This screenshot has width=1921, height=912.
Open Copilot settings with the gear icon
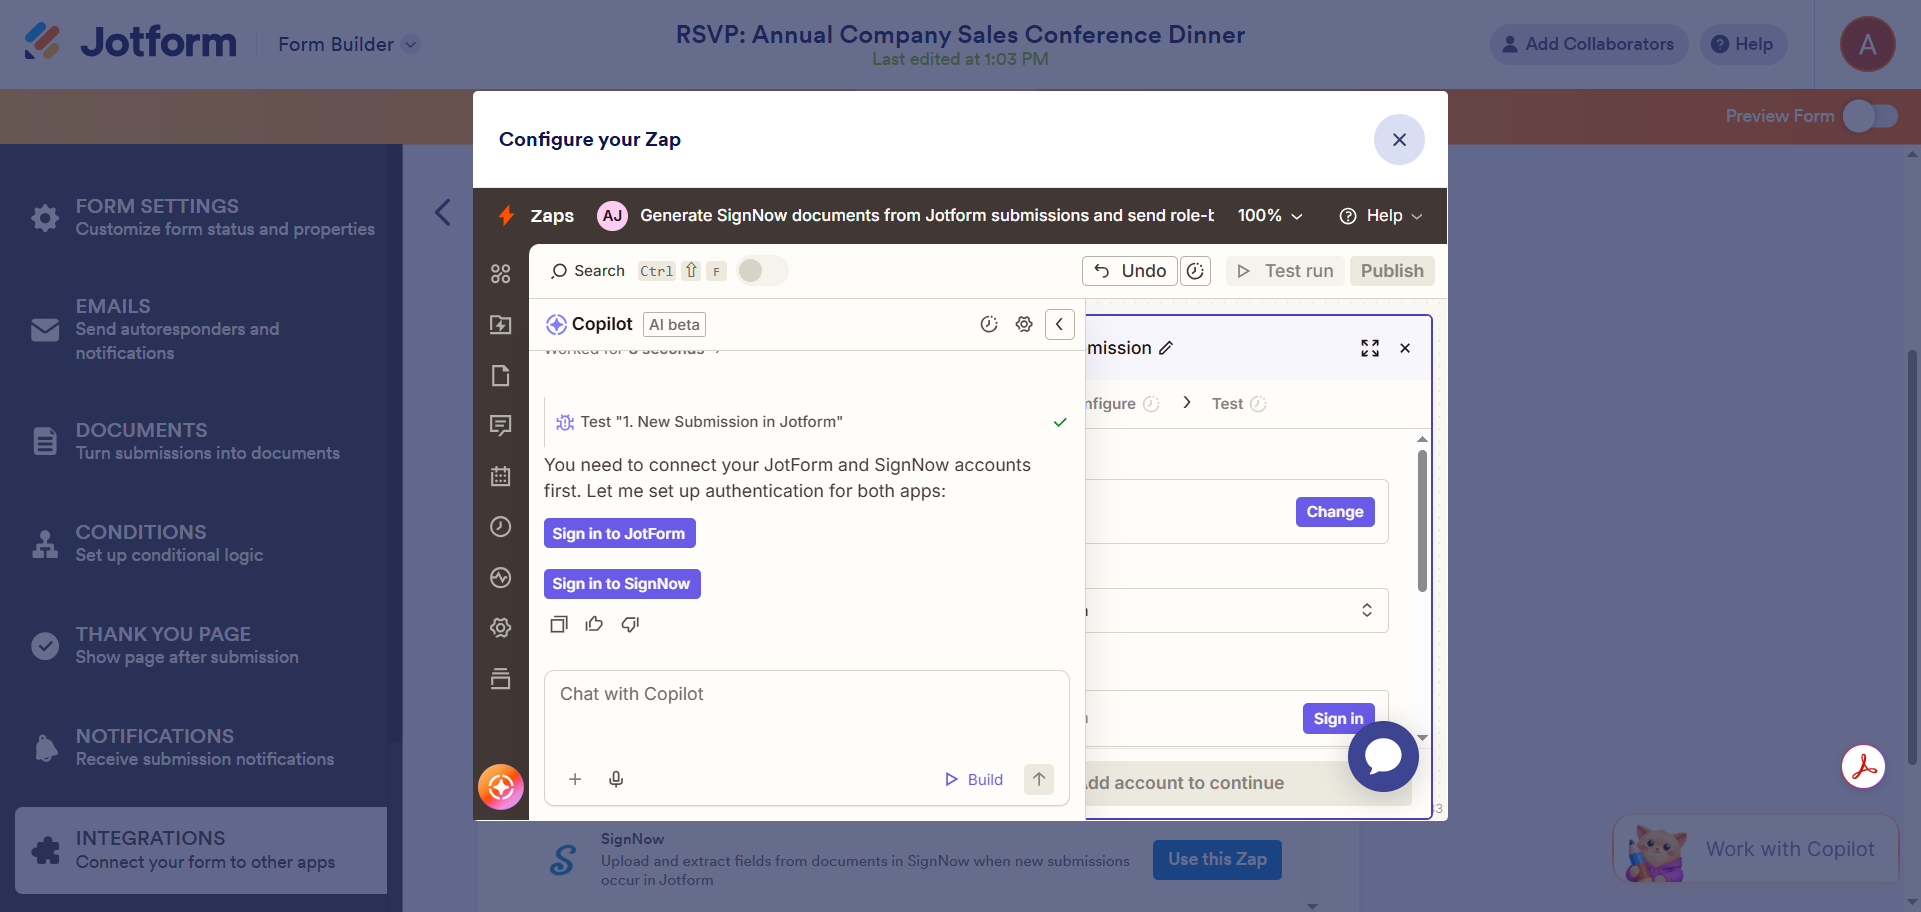[1024, 324]
